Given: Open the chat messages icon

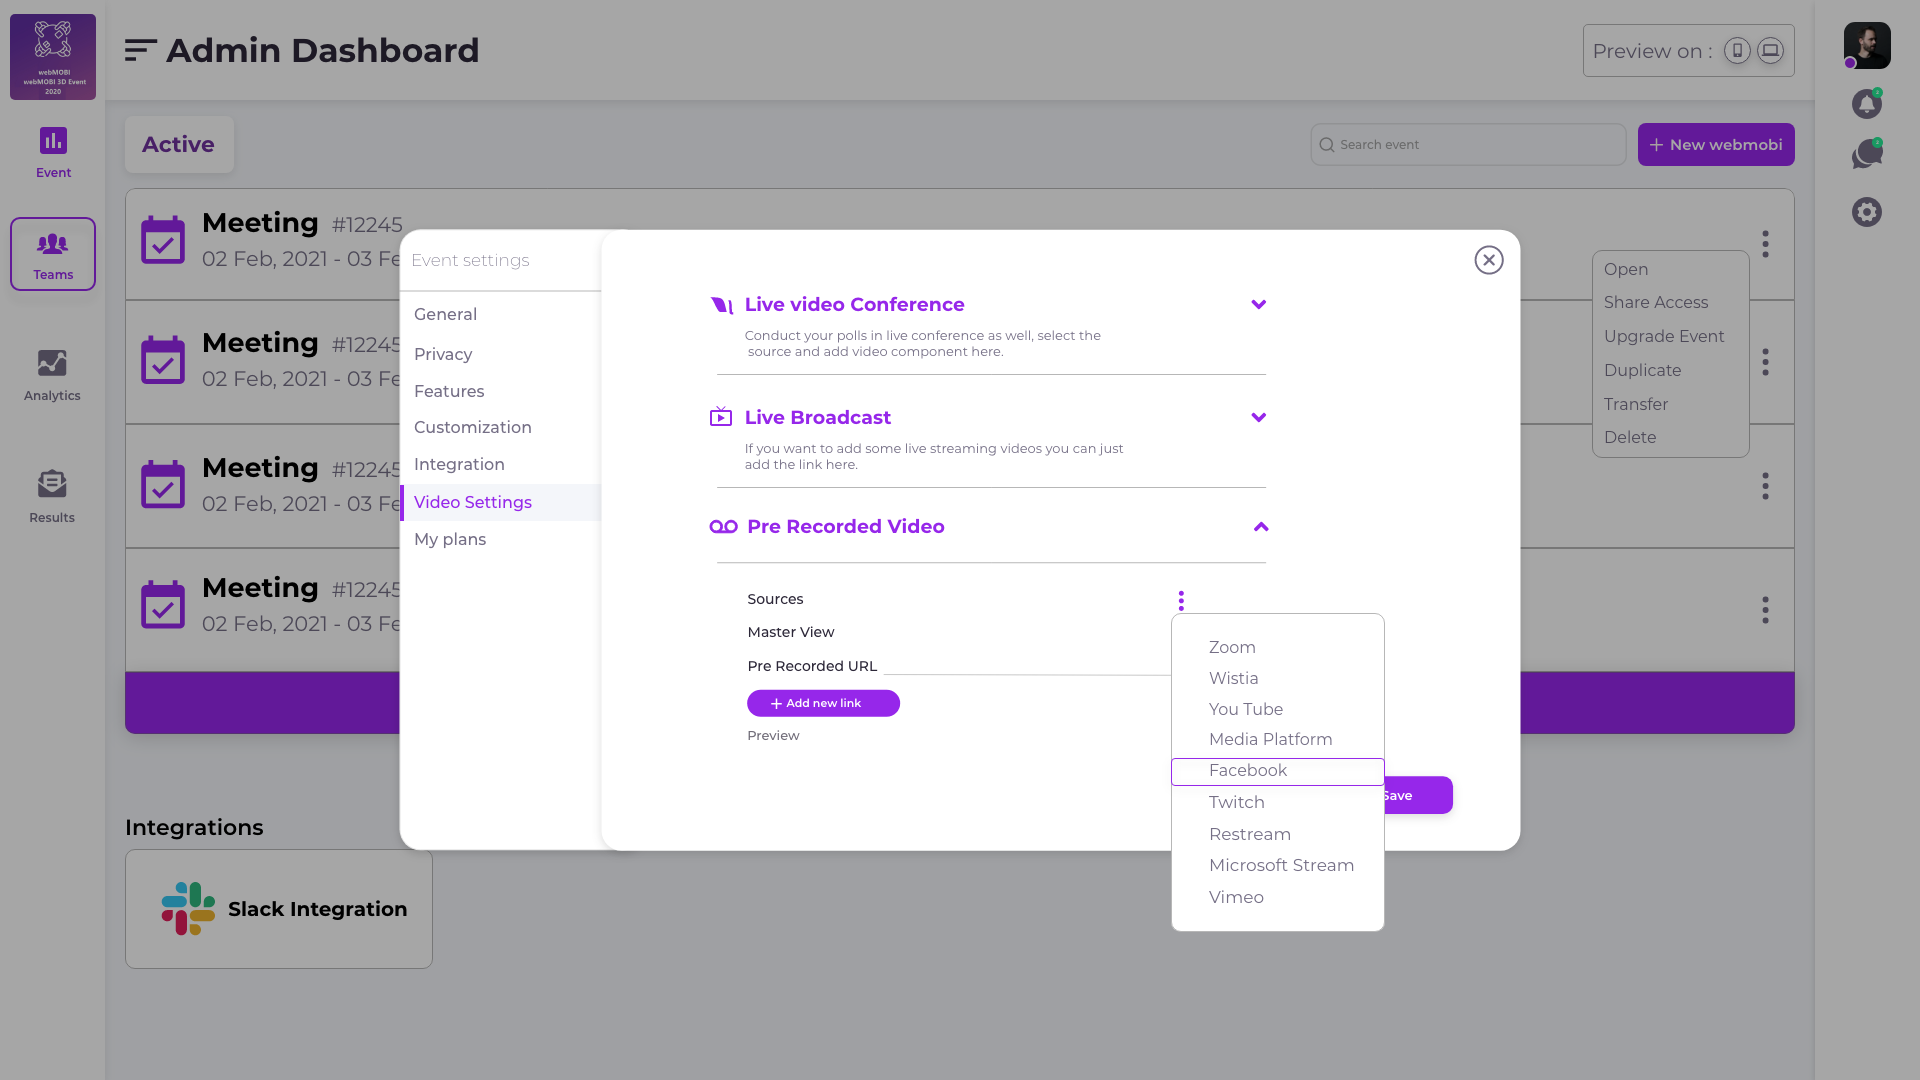Looking at the screenshot, I should [x=1866, y=155].
